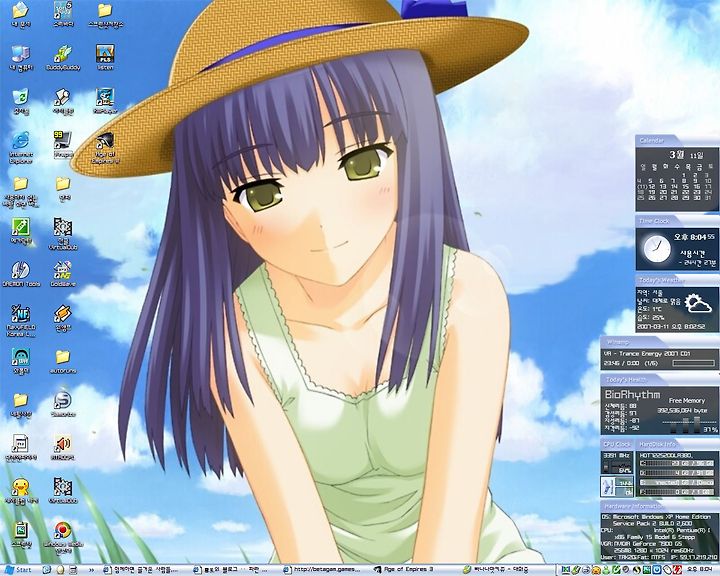Screen dimensions: 720x576
Task: Click the Hardware Information panel header
Action: (x=634, y=506)
